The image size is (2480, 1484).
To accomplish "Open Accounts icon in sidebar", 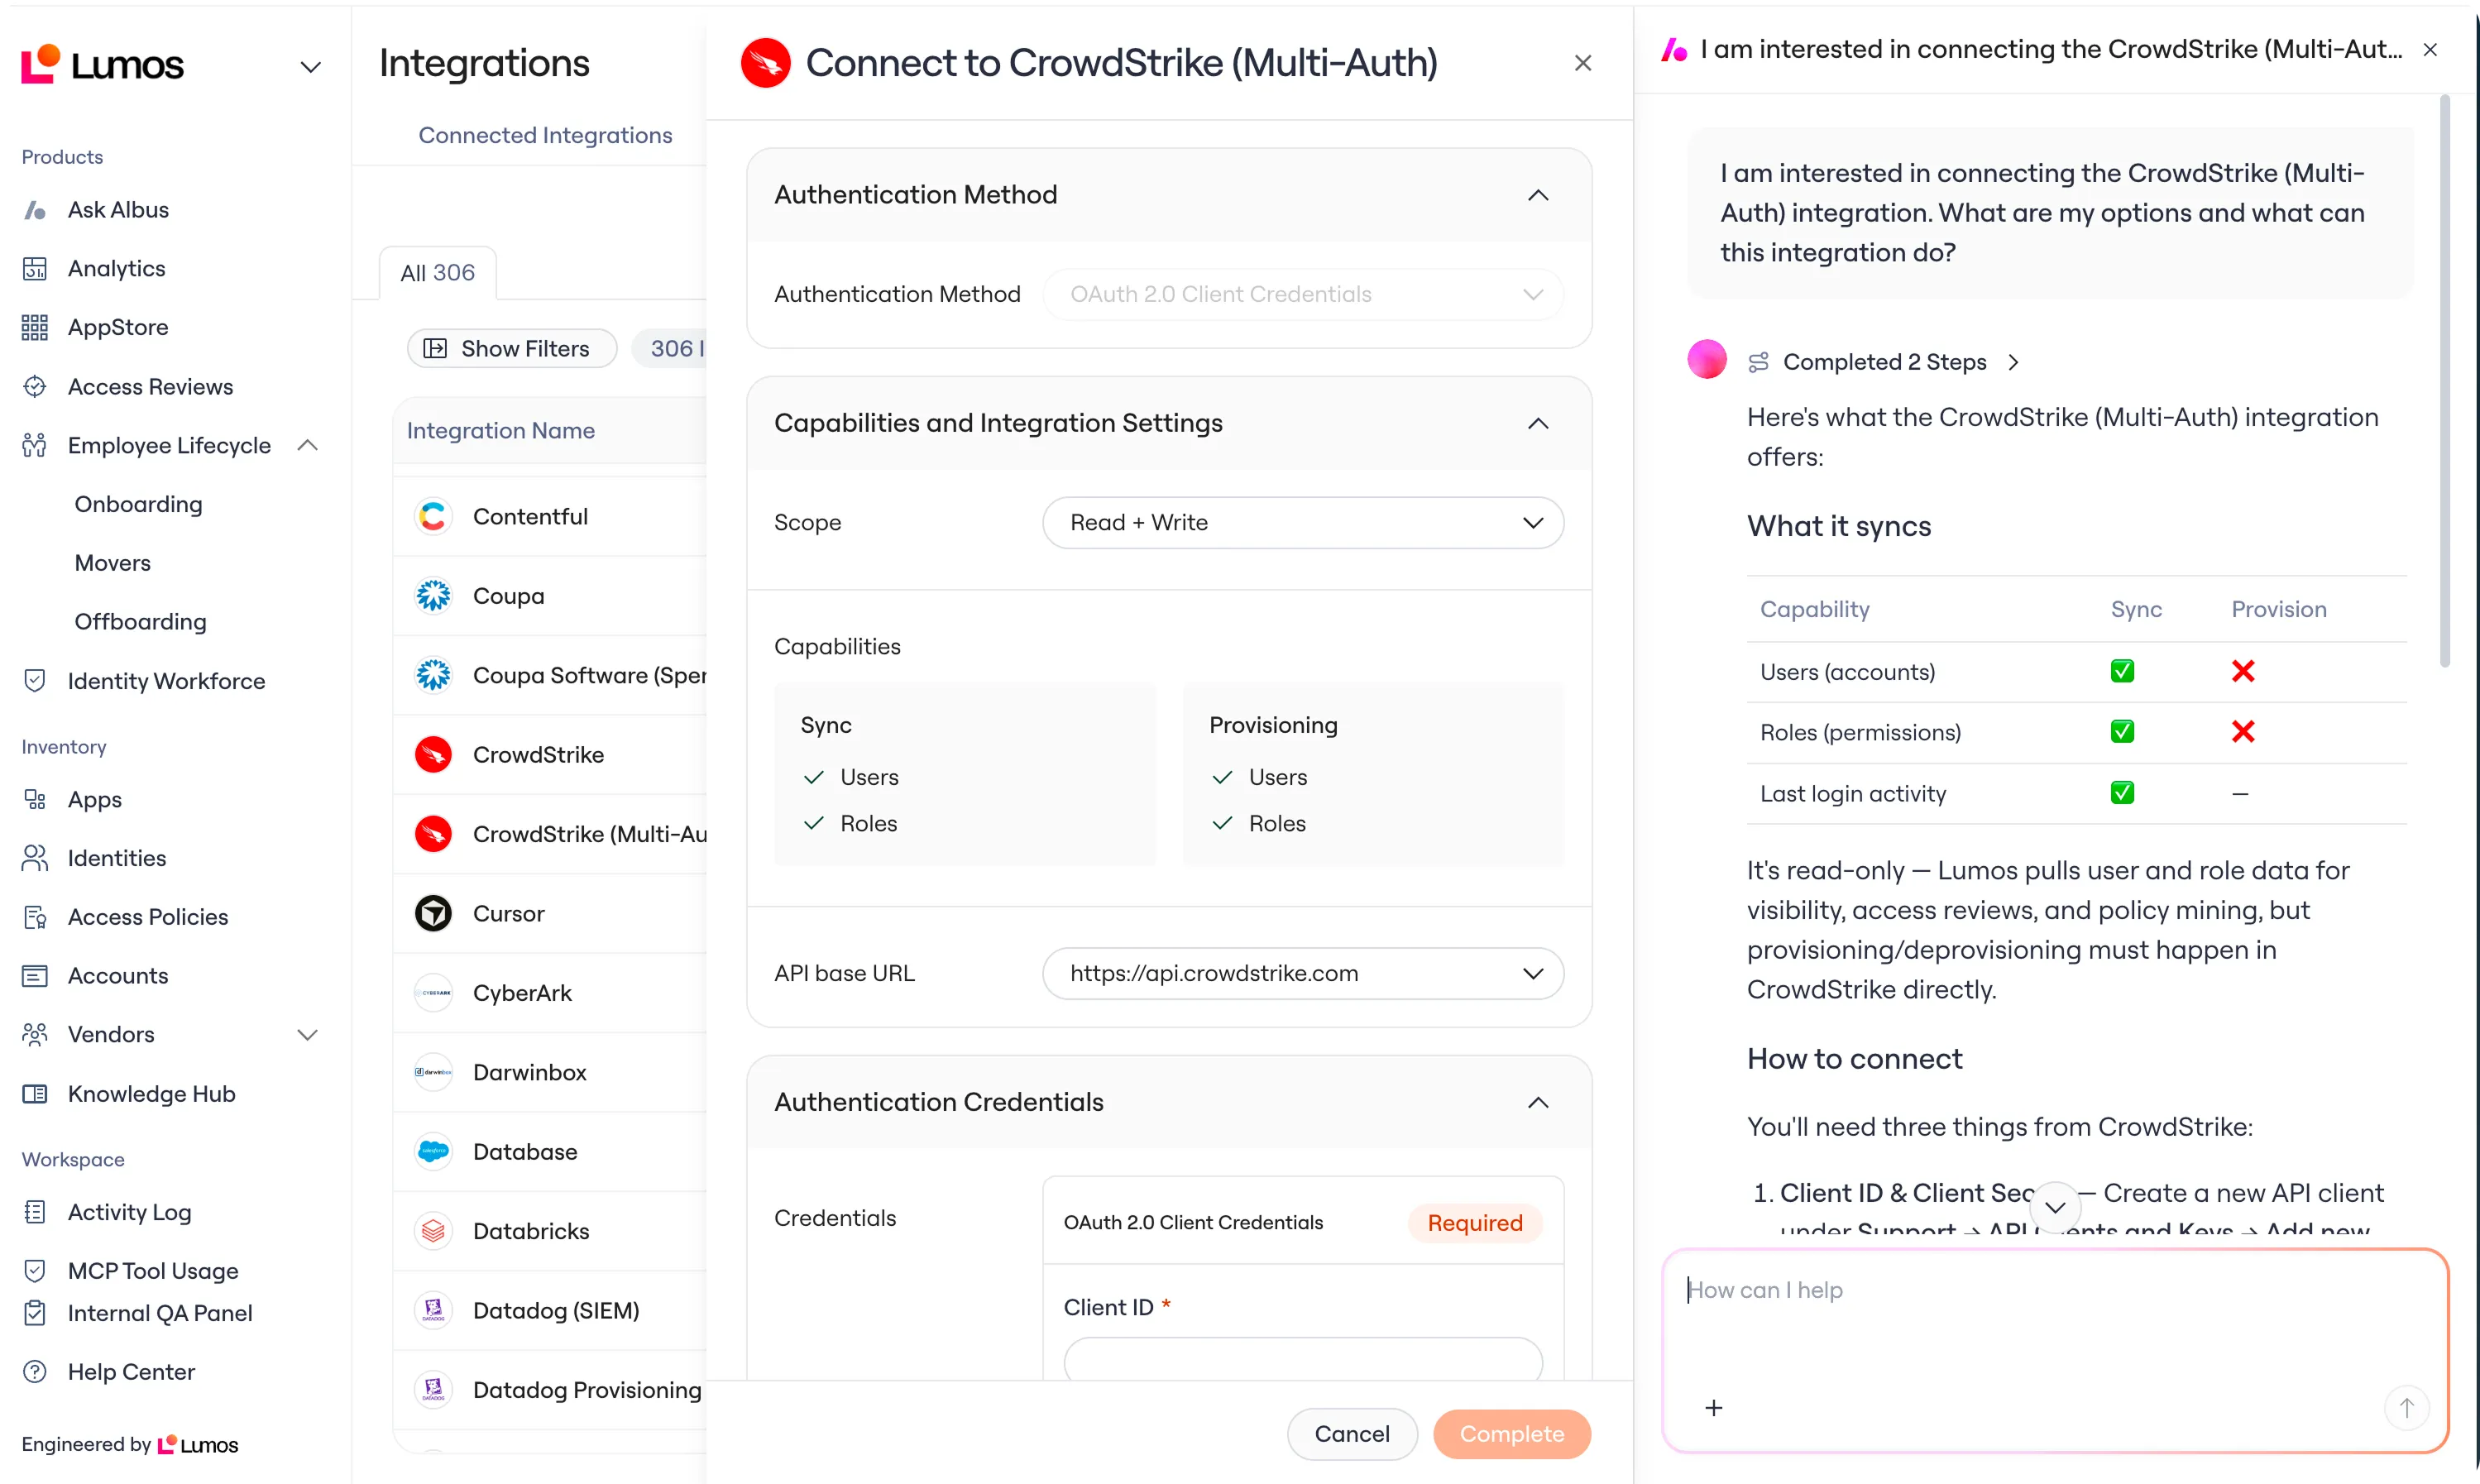I will (x=35, y=976).
